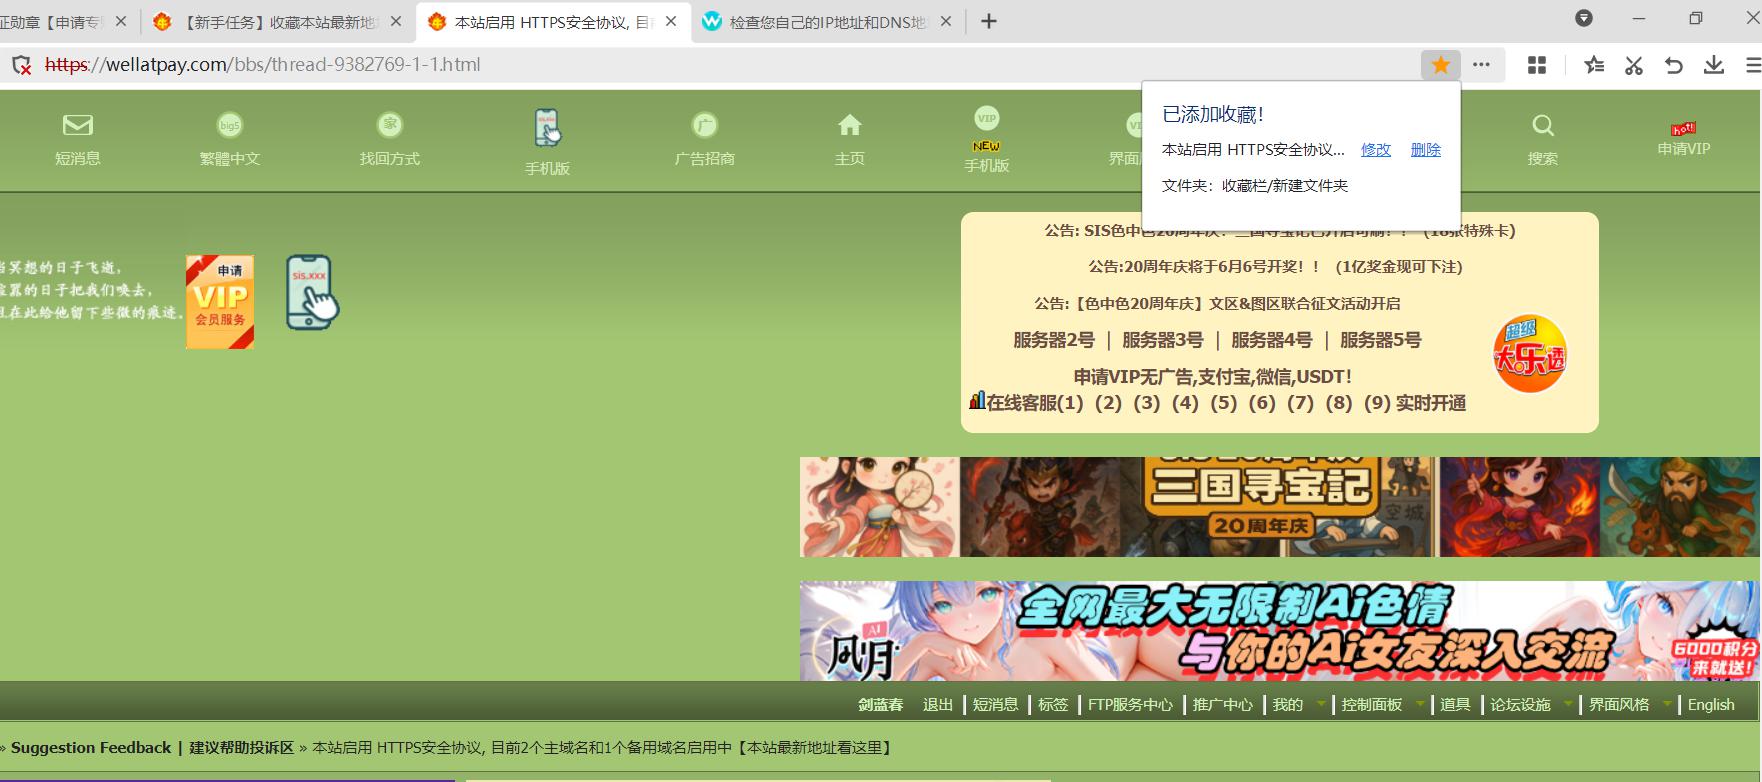The width and height of the screenshot is (1762, 782).
Task: Click VIP NEW 手机版 icon
Action: pos(986,131)
